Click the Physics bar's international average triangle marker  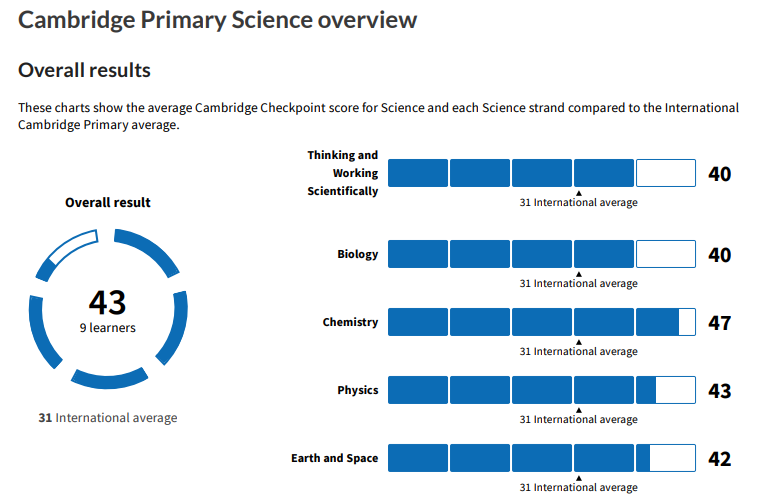(x=578, y=410)
